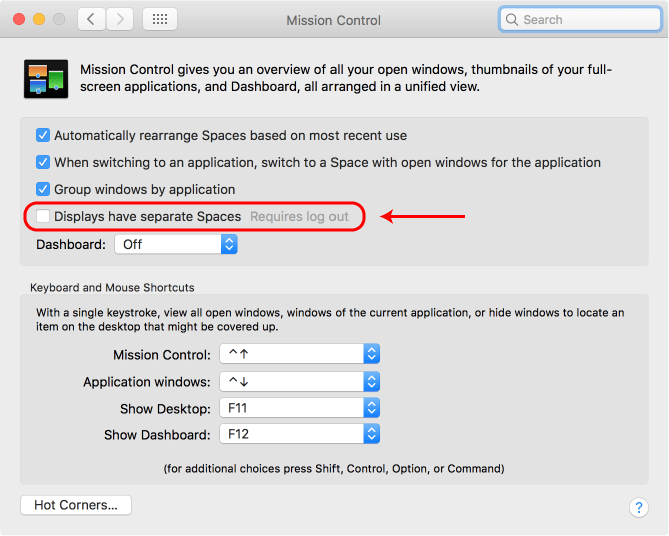Open the Application windows shortcut dropdown

[300, 382]
